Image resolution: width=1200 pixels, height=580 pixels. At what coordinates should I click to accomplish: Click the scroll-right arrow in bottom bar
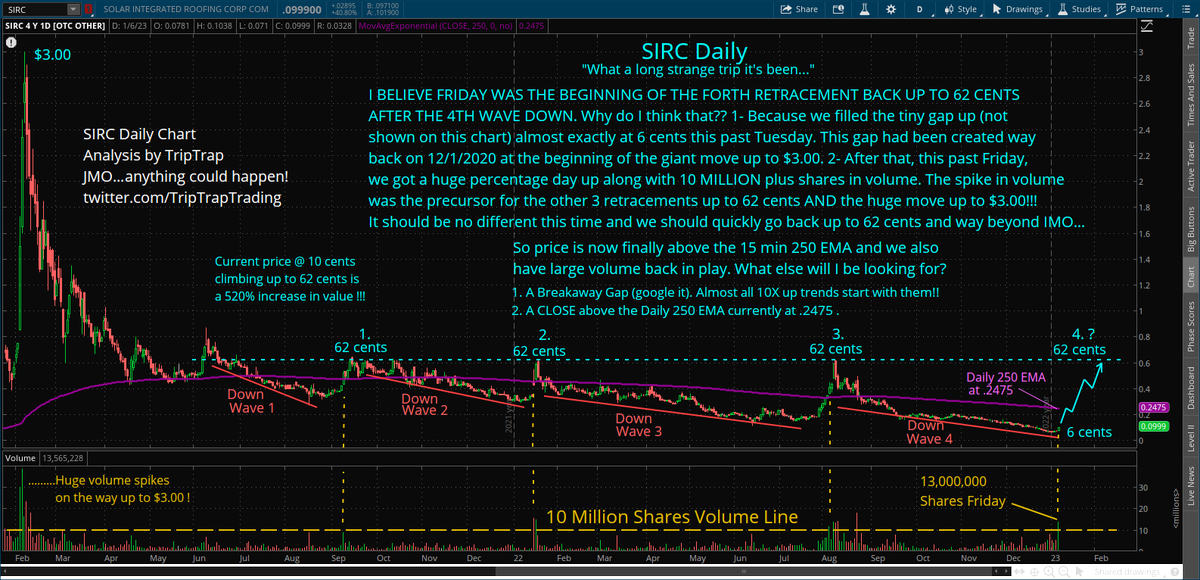pyautogui.click(x=1006, y=571)
